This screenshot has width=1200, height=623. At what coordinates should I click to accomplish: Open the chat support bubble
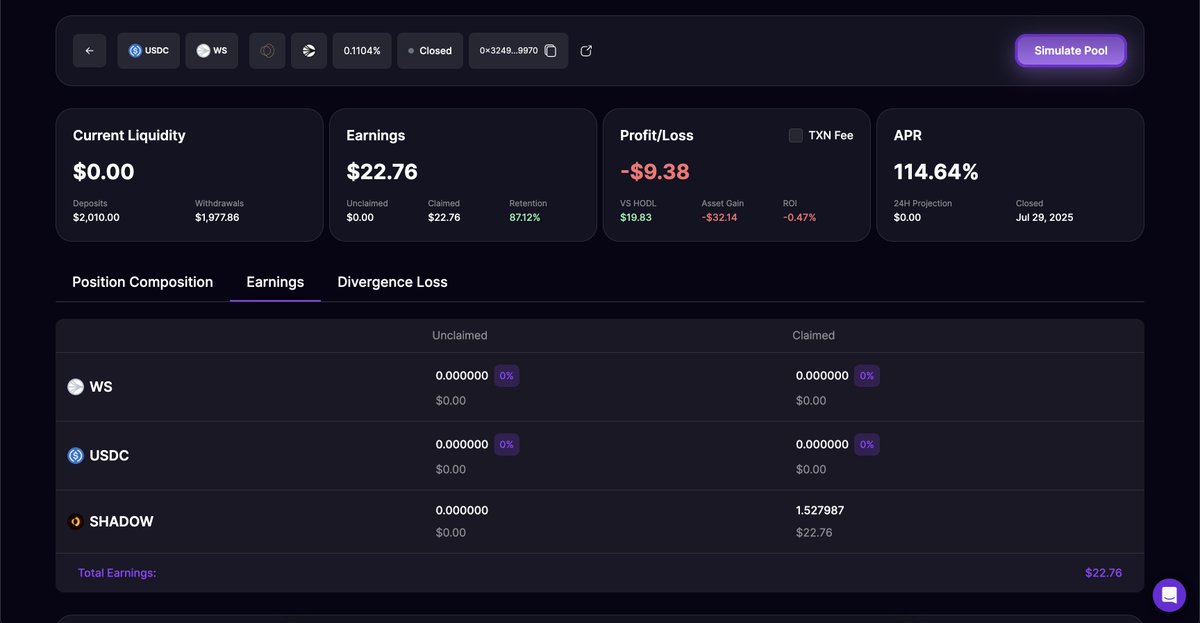coord(1169,595)
